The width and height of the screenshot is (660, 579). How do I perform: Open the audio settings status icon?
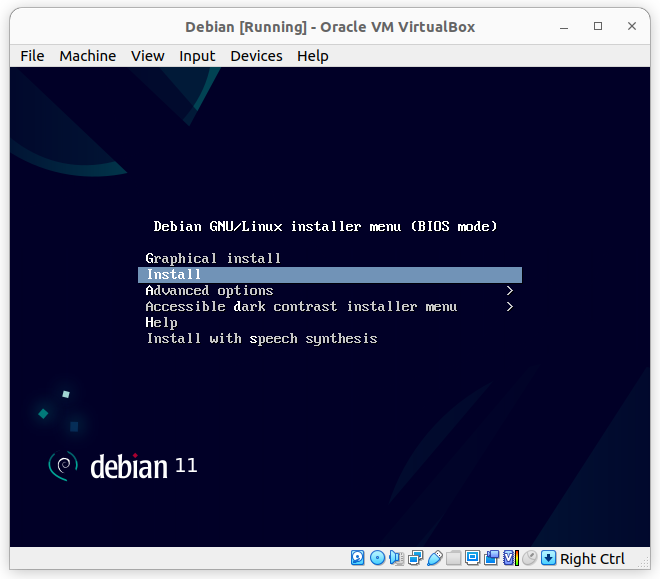pyautogui.click(x=396, y=558)
